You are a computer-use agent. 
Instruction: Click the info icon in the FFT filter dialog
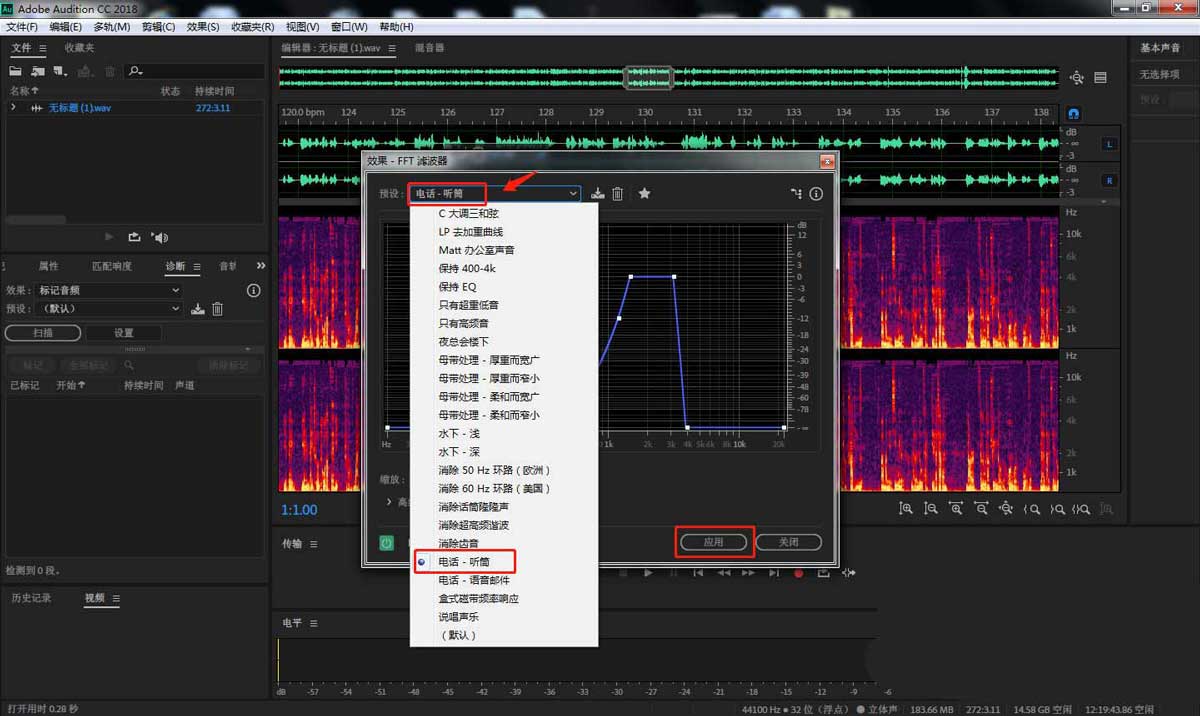tap(816, 194)
